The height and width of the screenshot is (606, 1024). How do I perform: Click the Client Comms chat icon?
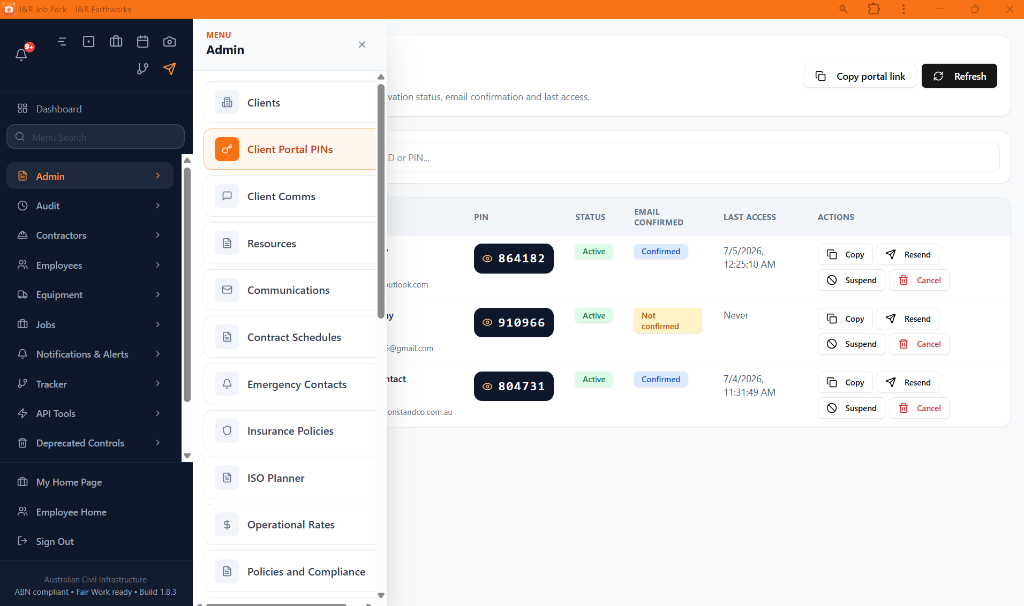coord(227,196)
